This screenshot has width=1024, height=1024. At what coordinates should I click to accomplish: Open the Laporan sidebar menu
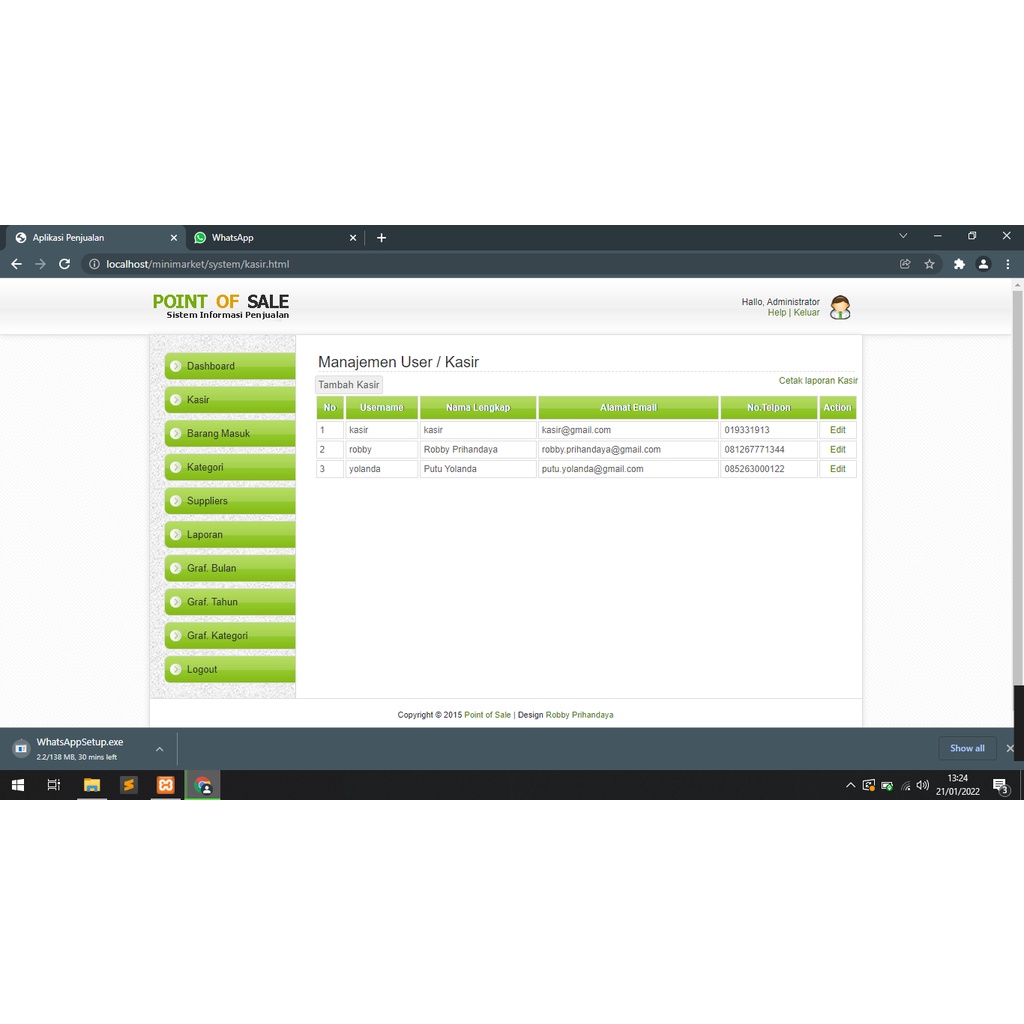point(230,534)
